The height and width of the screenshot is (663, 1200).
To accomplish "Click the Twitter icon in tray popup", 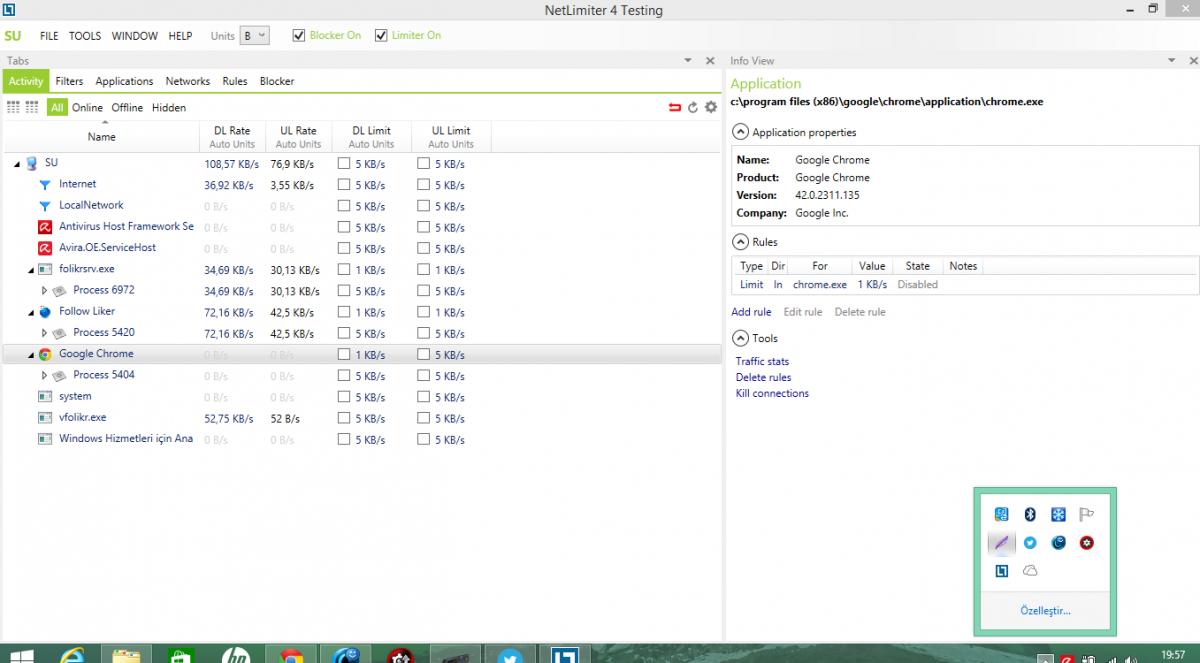I will click(1030, 543).
